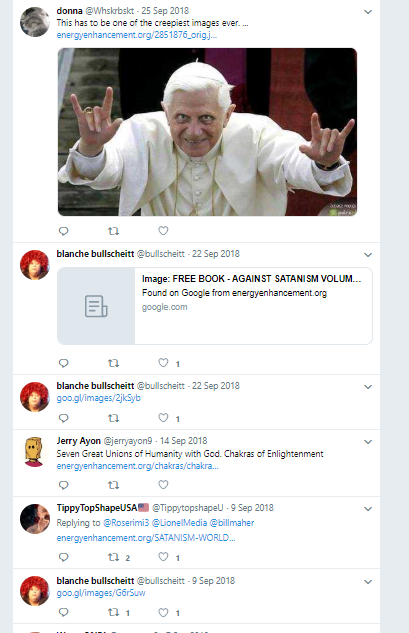The height and width of the screenshot is (633, 409).
Task: Retweet the FREE BOOK card tweet
Action: [x=113, y=363]
